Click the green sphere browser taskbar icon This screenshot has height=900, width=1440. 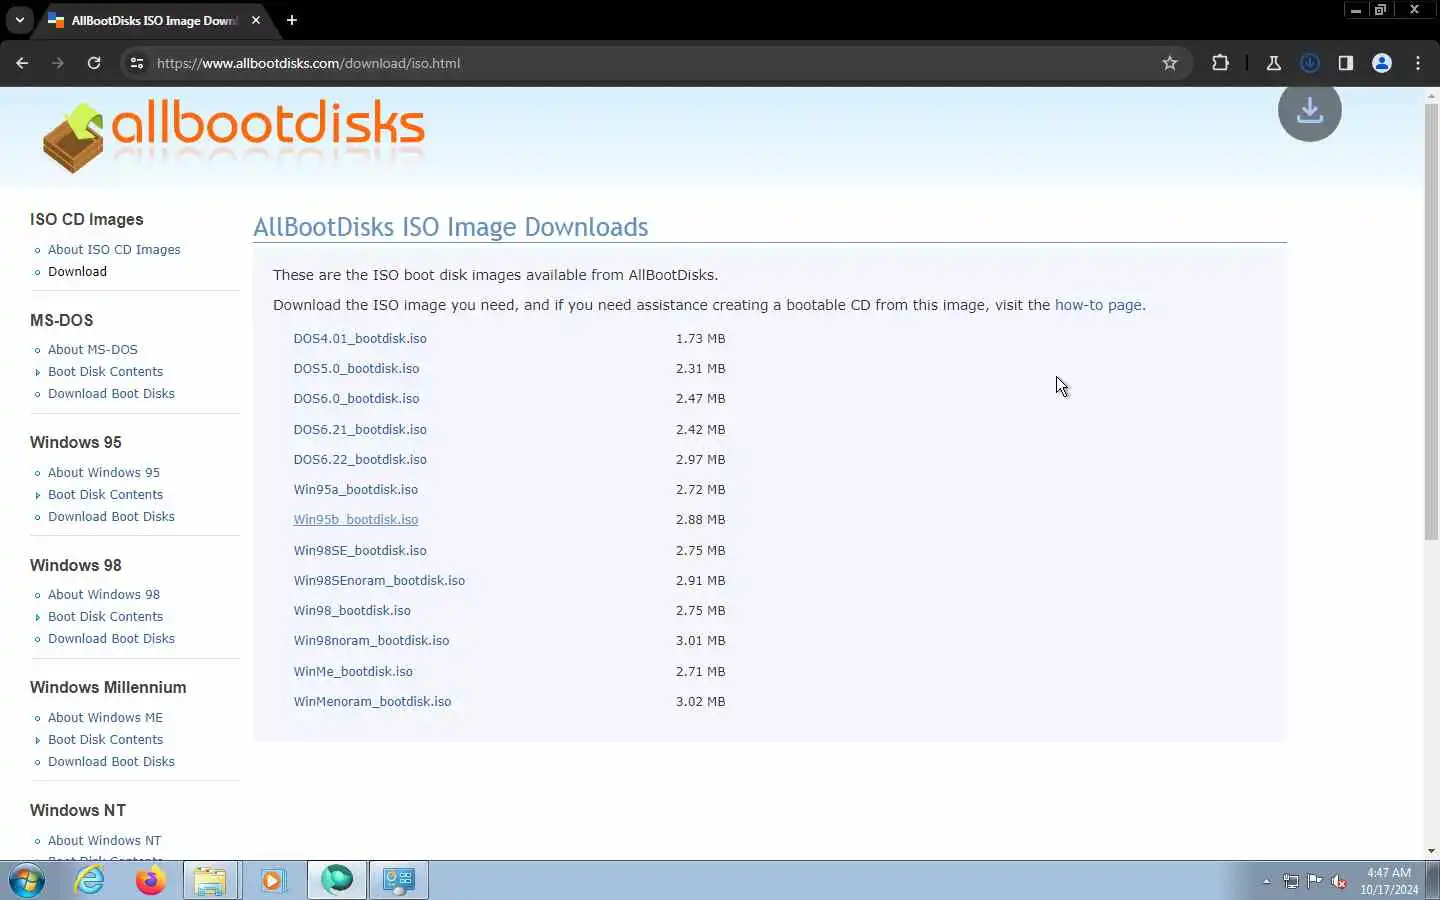[337, 880]
